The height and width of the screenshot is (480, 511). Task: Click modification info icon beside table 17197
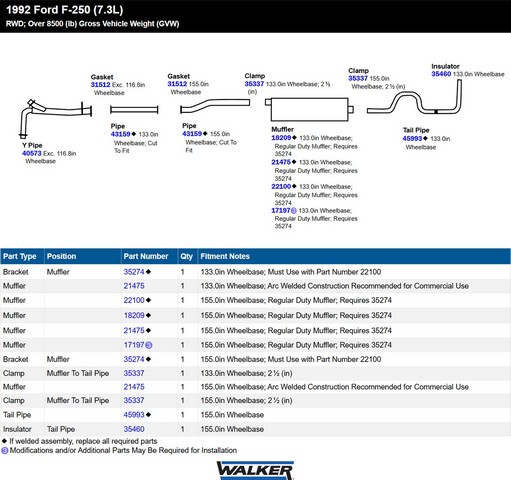149,345
